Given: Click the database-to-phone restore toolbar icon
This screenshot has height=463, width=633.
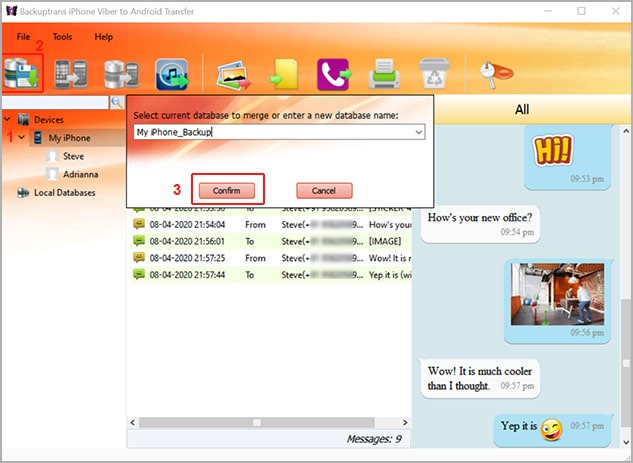Looking at the screenshot, I should click(121, 74).
